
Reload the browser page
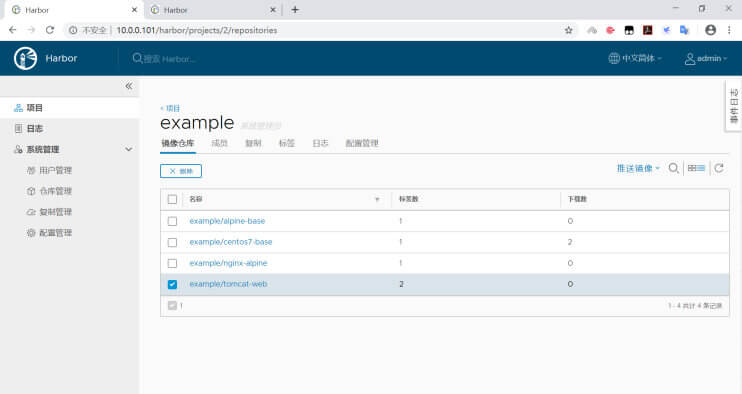(x=50, y=30)
